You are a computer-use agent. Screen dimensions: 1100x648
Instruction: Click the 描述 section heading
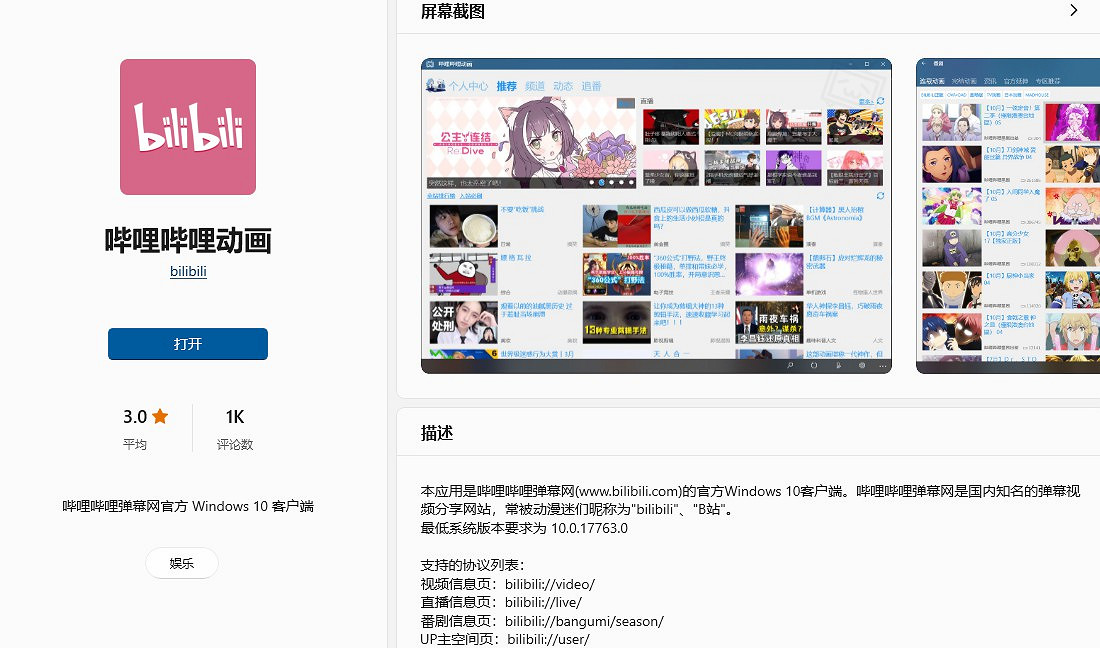(437, 433)
